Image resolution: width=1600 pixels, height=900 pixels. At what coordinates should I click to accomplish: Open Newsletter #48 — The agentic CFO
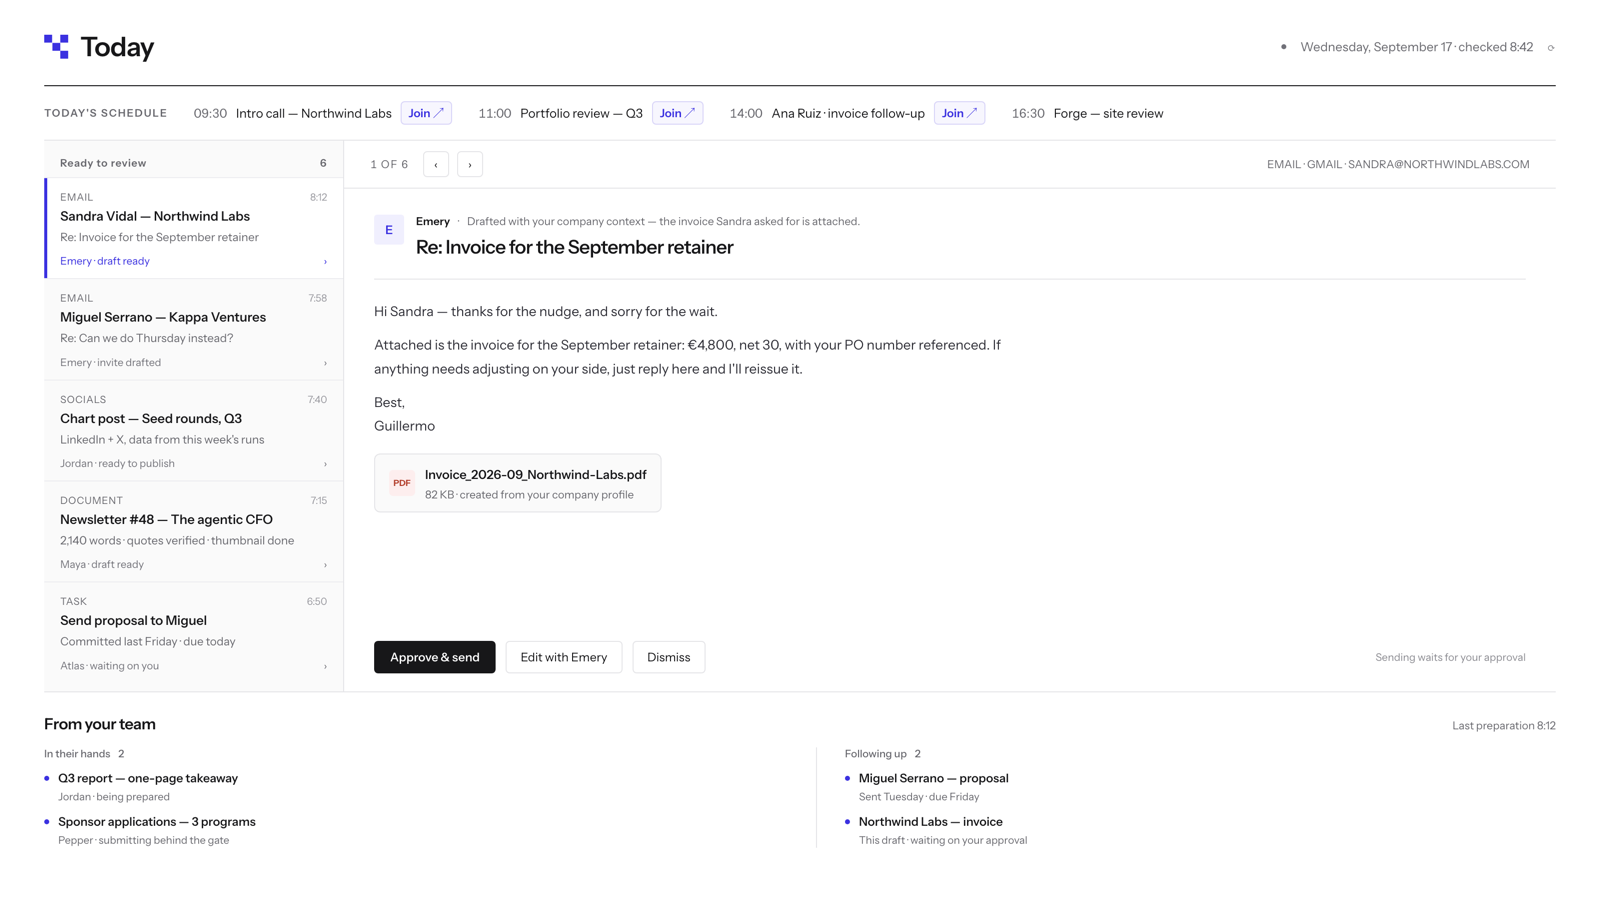194,531
